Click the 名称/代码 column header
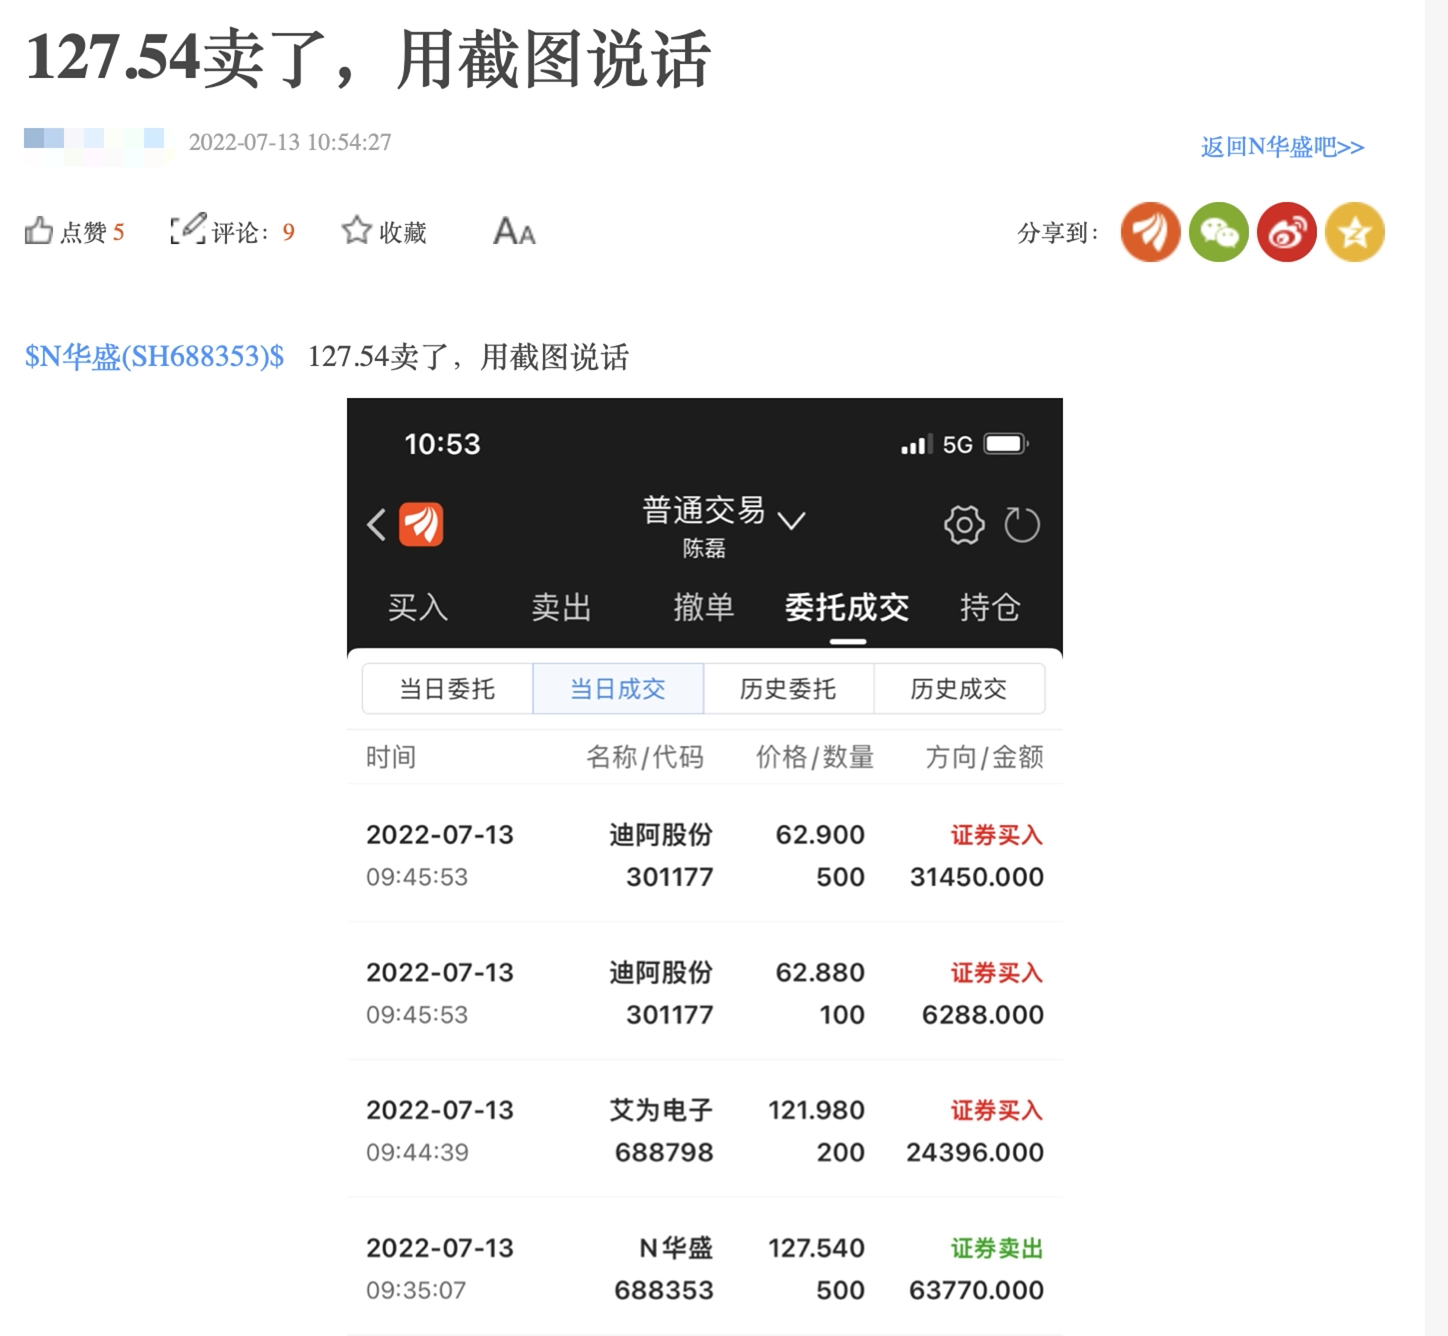This screenshot has height=1336, width=1448. pyautogui.click(x=645, y=757)
